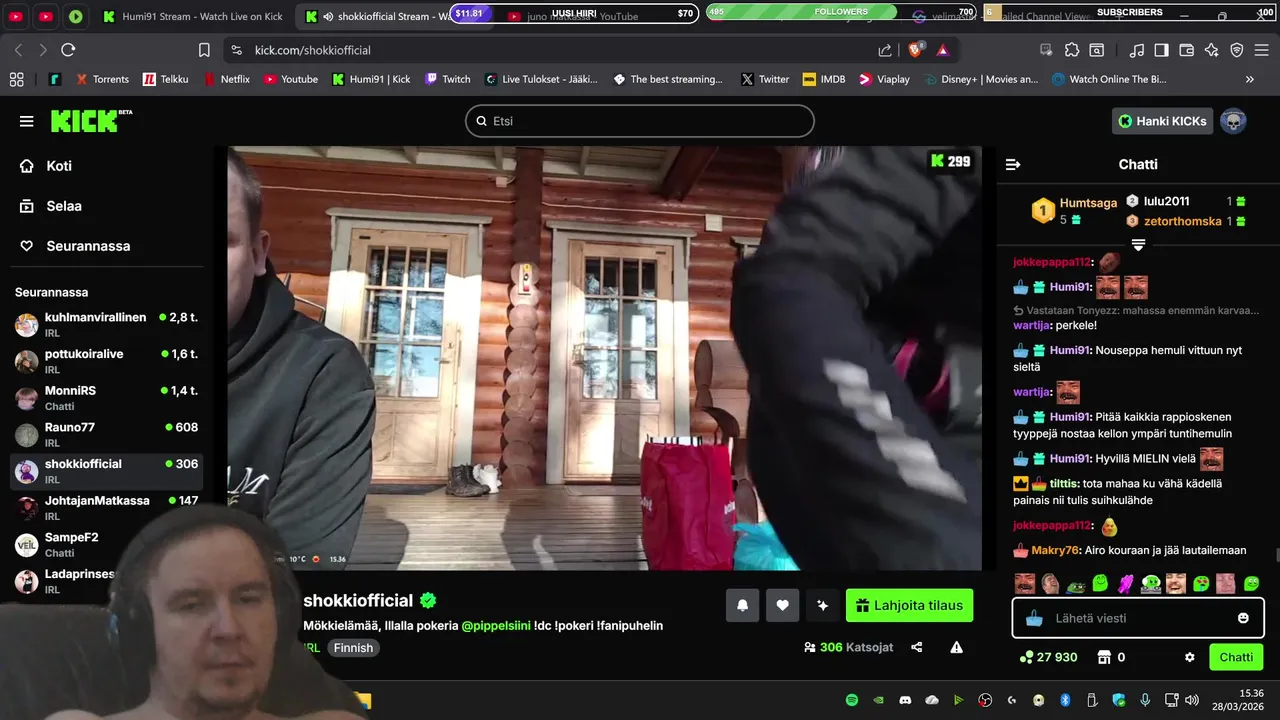
Task: Type area: click Lähetä viesti chat input
Action: click(1140, 618)
